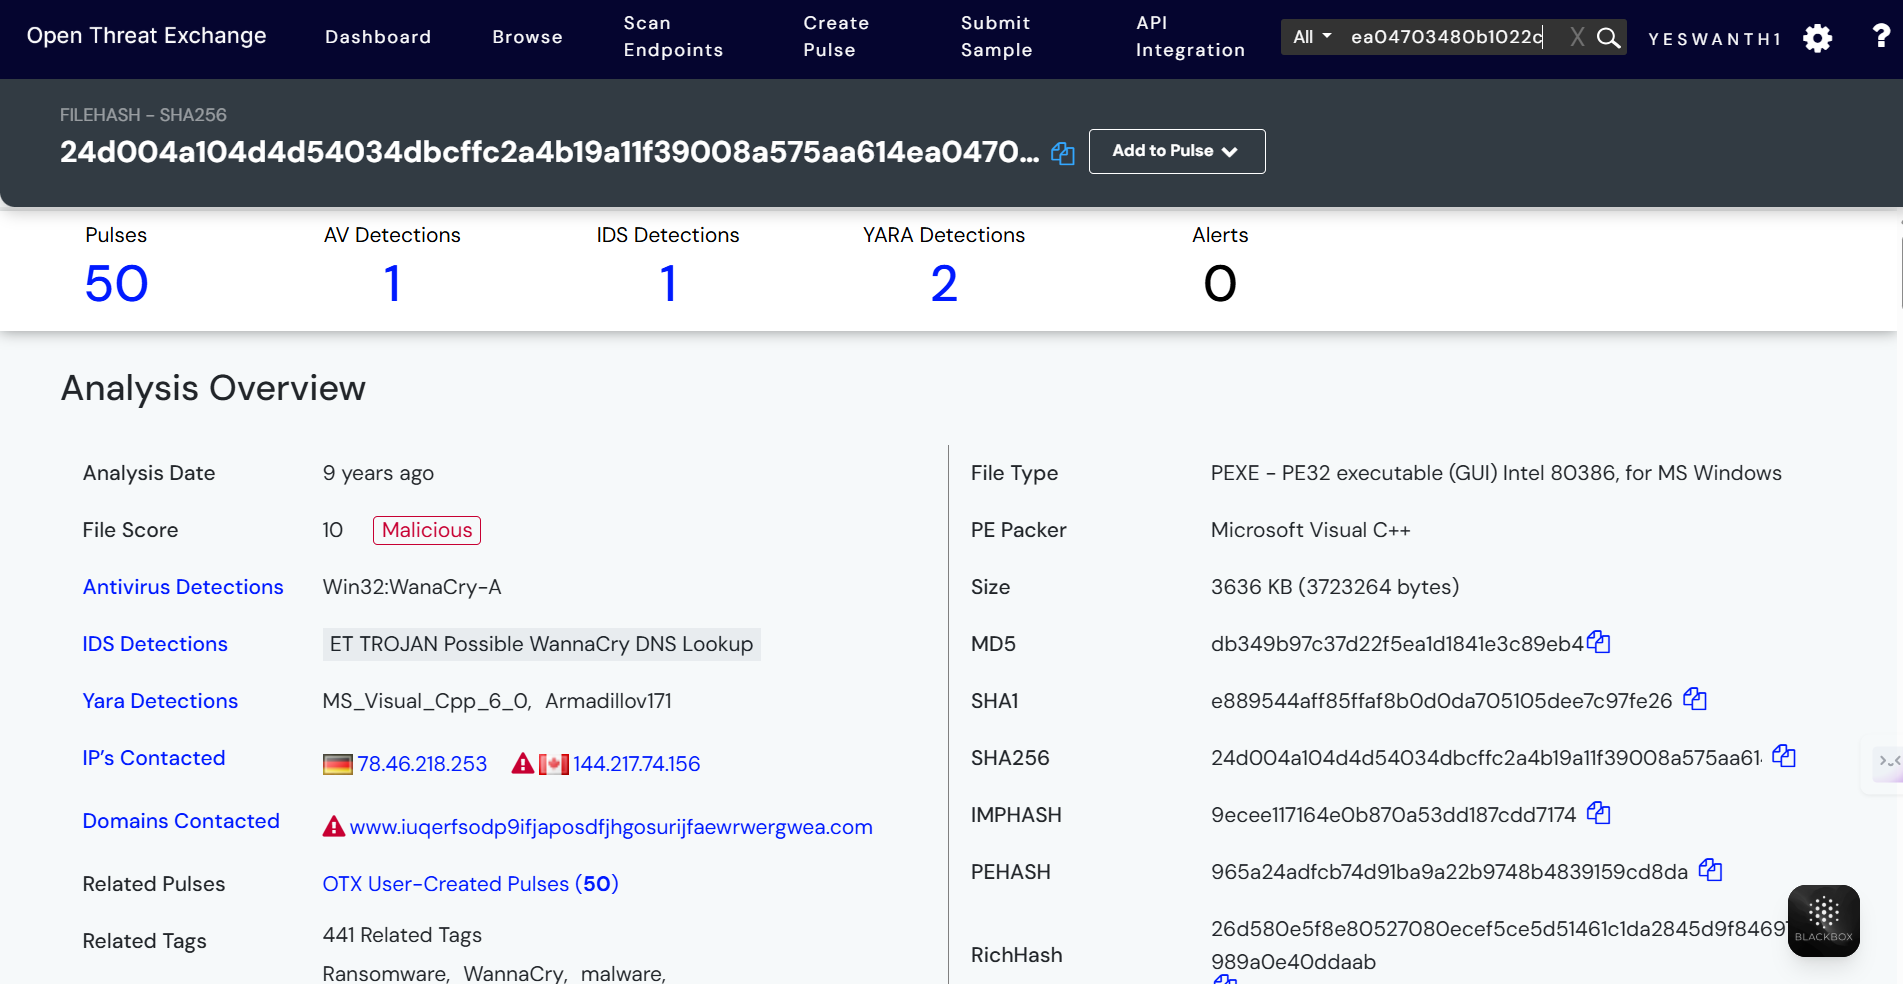Open the IP's Contacted link
This screenshot has height=984, width=1903.
click(x=154, y=758)
